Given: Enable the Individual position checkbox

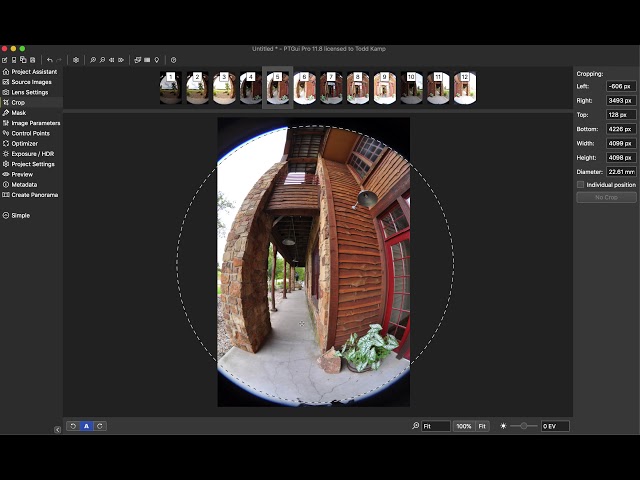Looking at the screenshot, I should [580, 185].
